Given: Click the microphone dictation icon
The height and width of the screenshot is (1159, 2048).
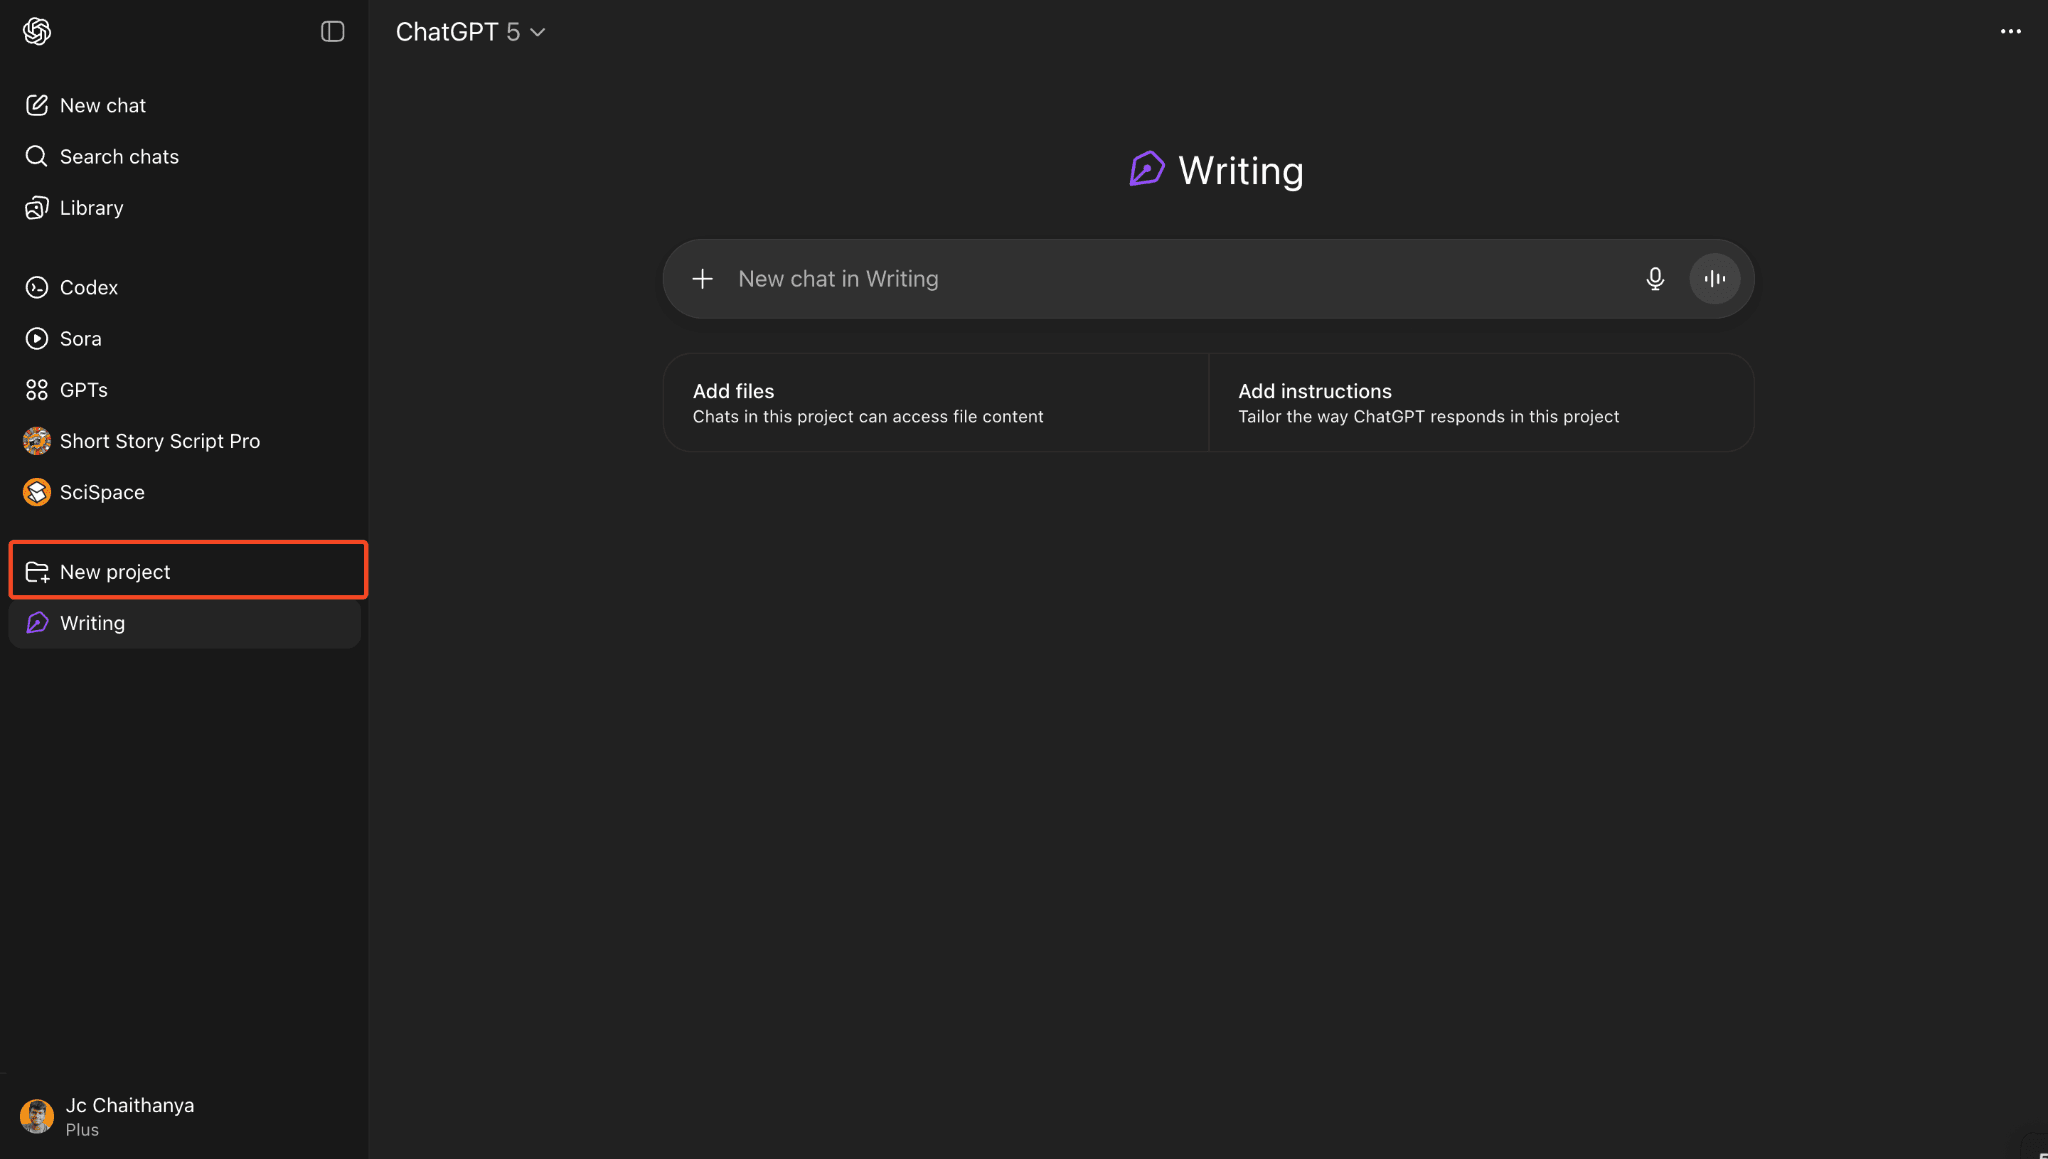Looking at the screenshot, I should click(1655, 279).
